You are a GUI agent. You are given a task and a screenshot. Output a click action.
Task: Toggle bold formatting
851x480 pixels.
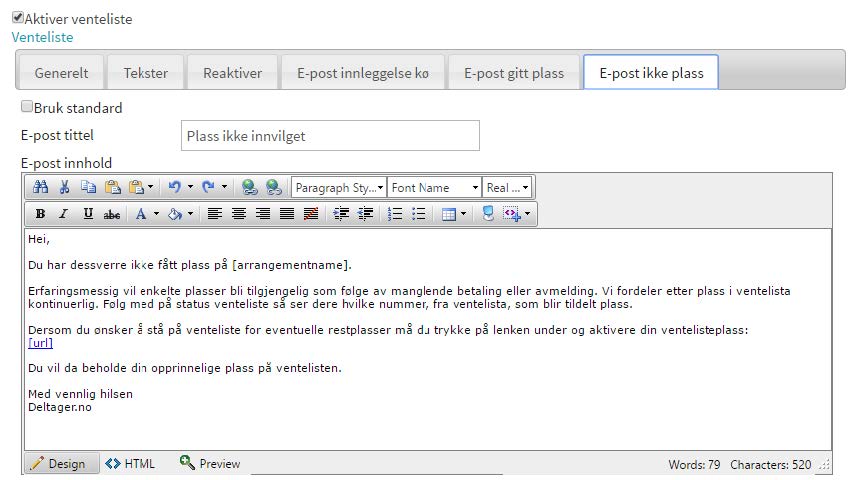point(40,214)
